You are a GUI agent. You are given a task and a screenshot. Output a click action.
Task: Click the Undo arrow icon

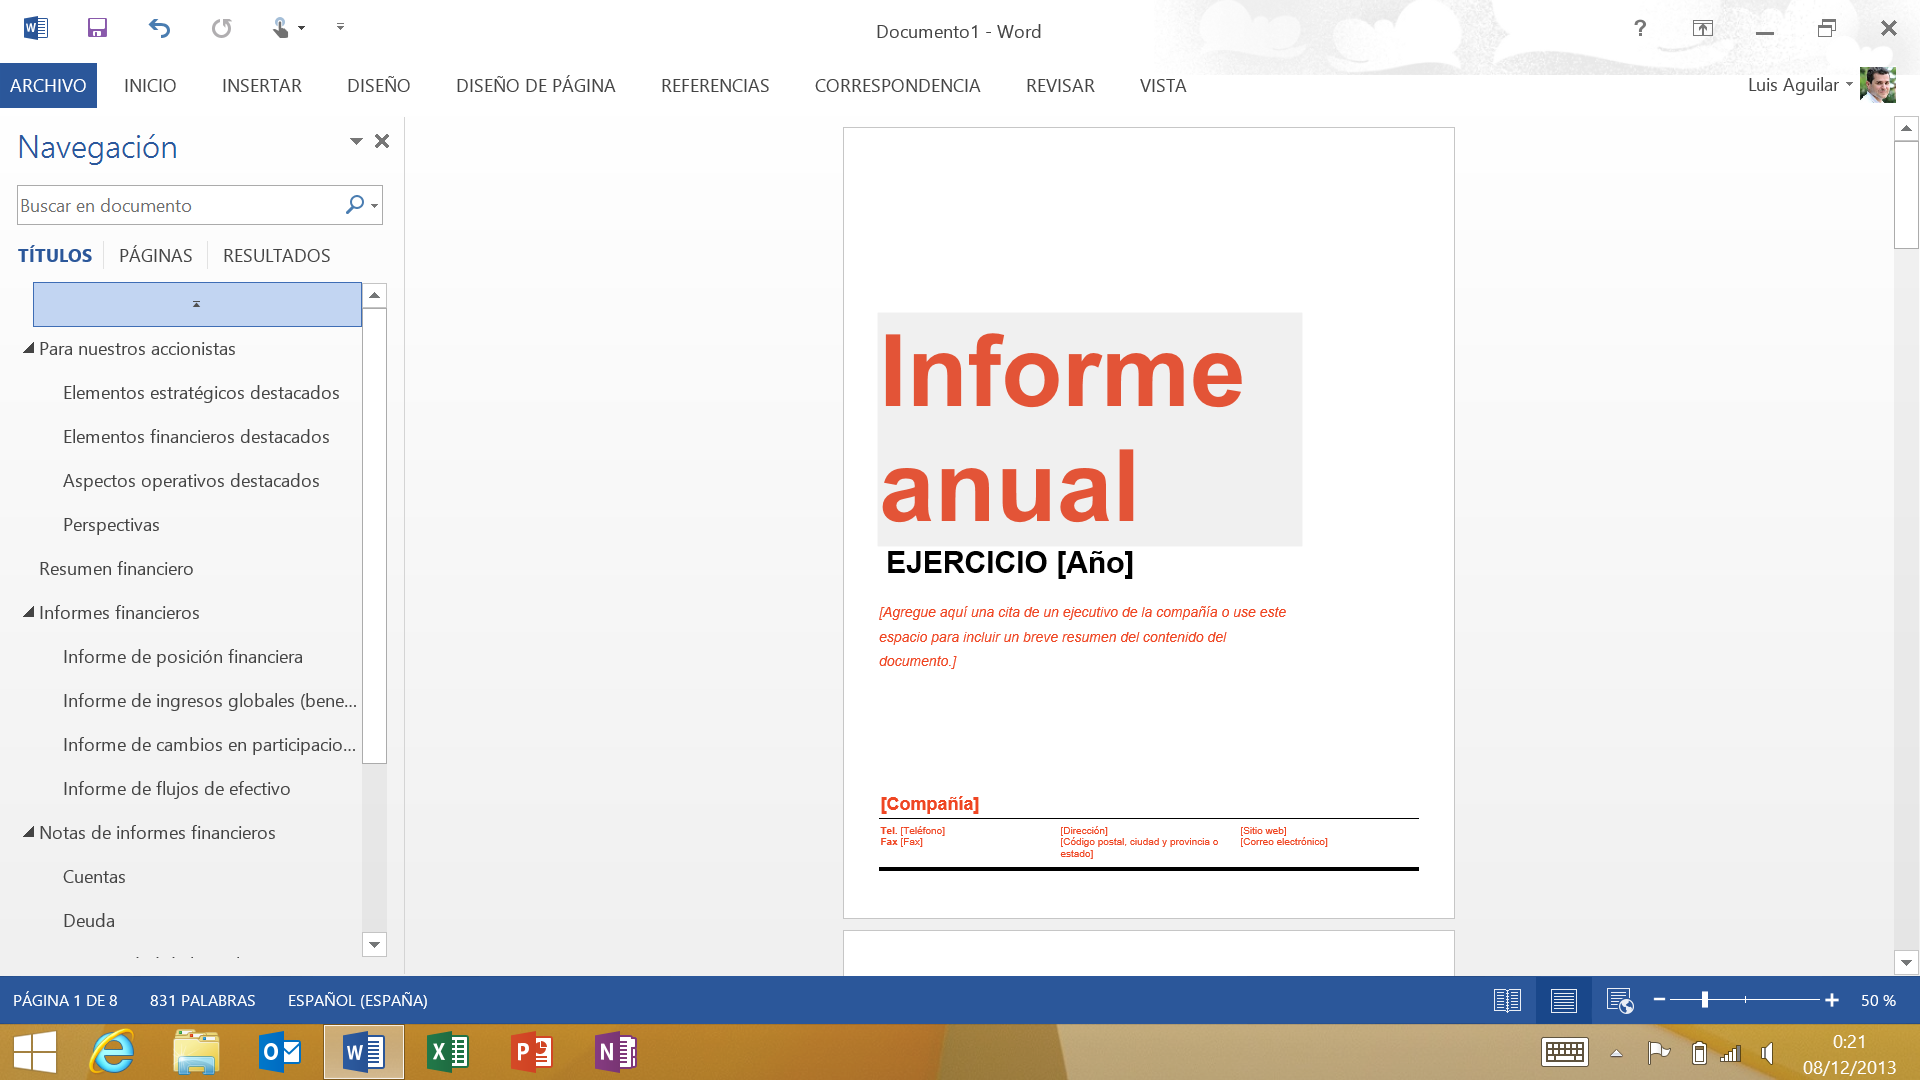click(x=159, y=28)
